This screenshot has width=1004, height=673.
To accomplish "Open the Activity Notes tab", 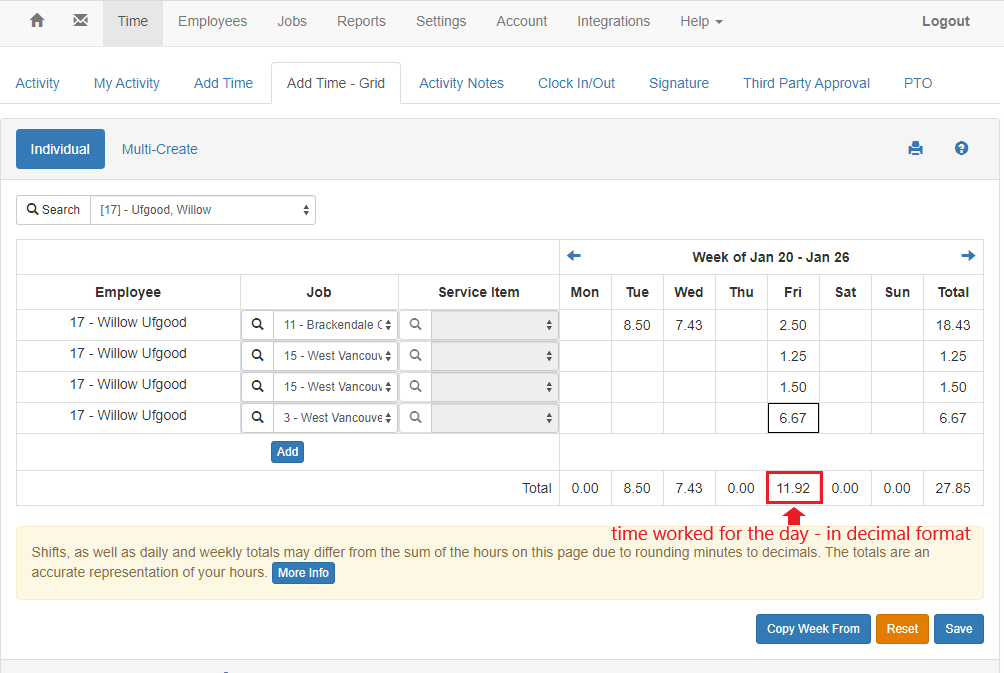I will point(461,83).
